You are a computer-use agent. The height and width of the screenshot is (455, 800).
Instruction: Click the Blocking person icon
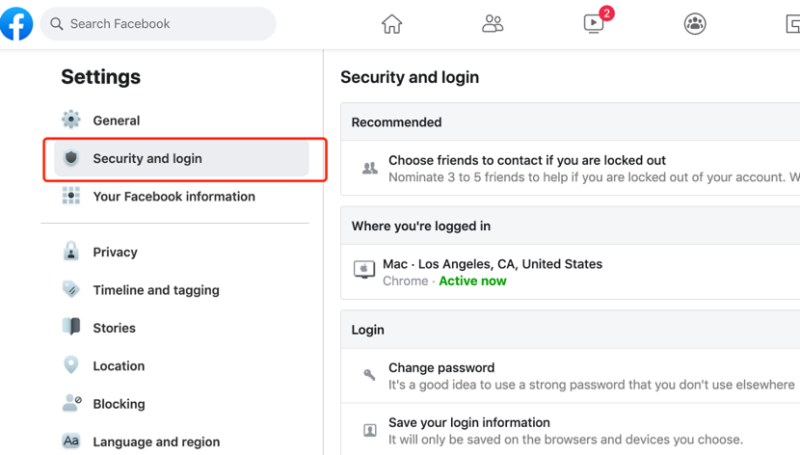tap(71, 404)
